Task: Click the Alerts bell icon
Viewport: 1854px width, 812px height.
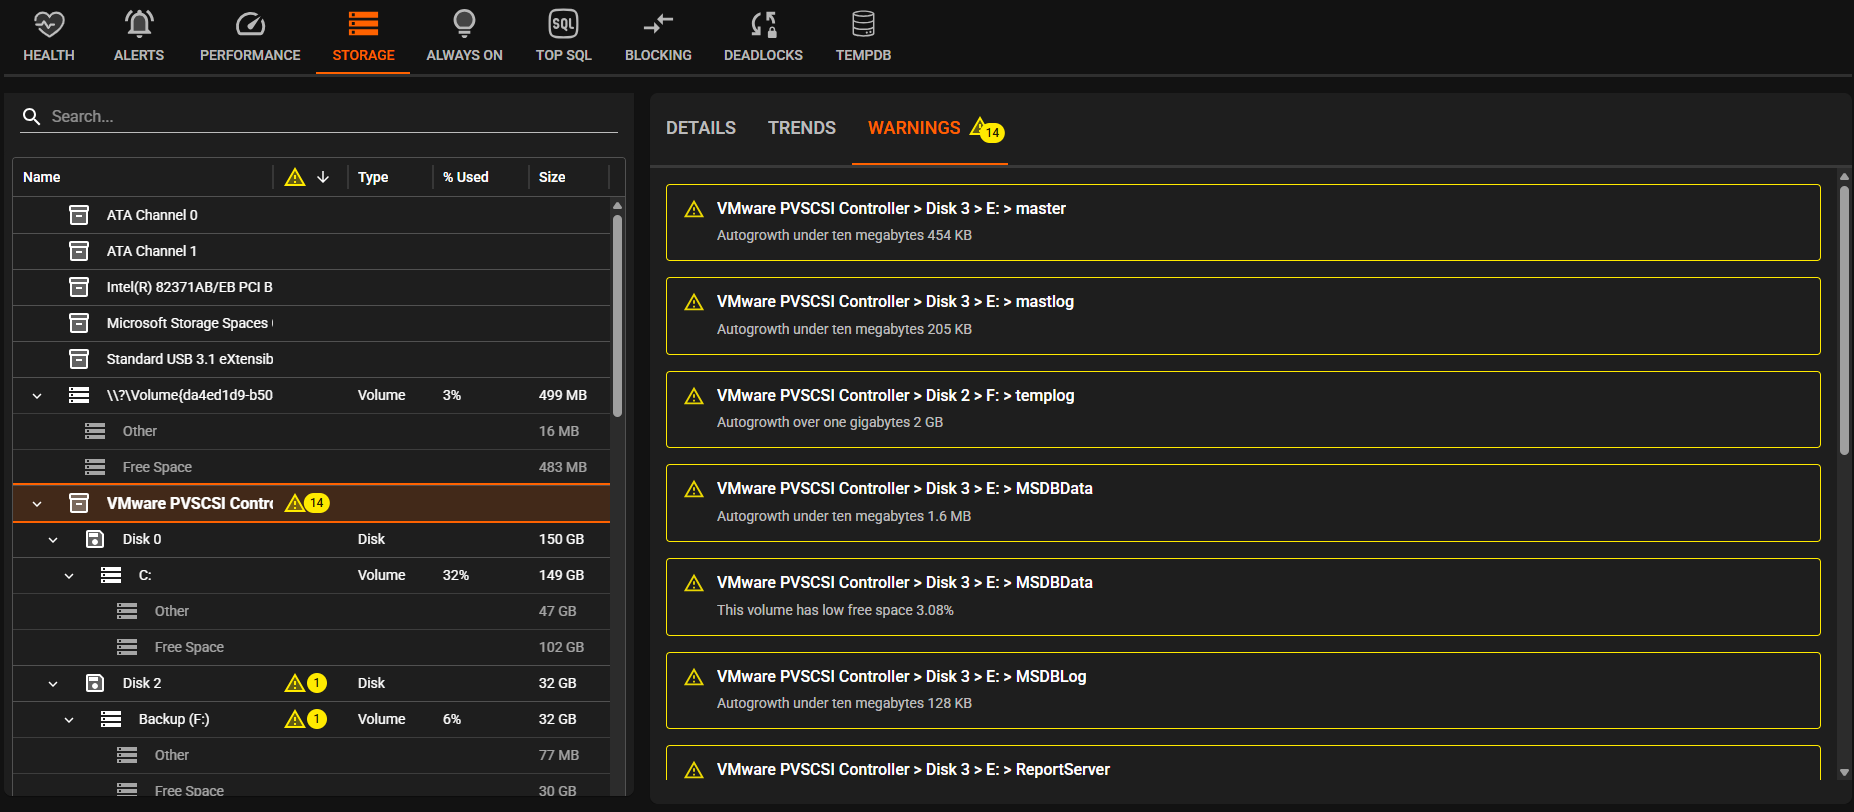Action: [139, 24]
